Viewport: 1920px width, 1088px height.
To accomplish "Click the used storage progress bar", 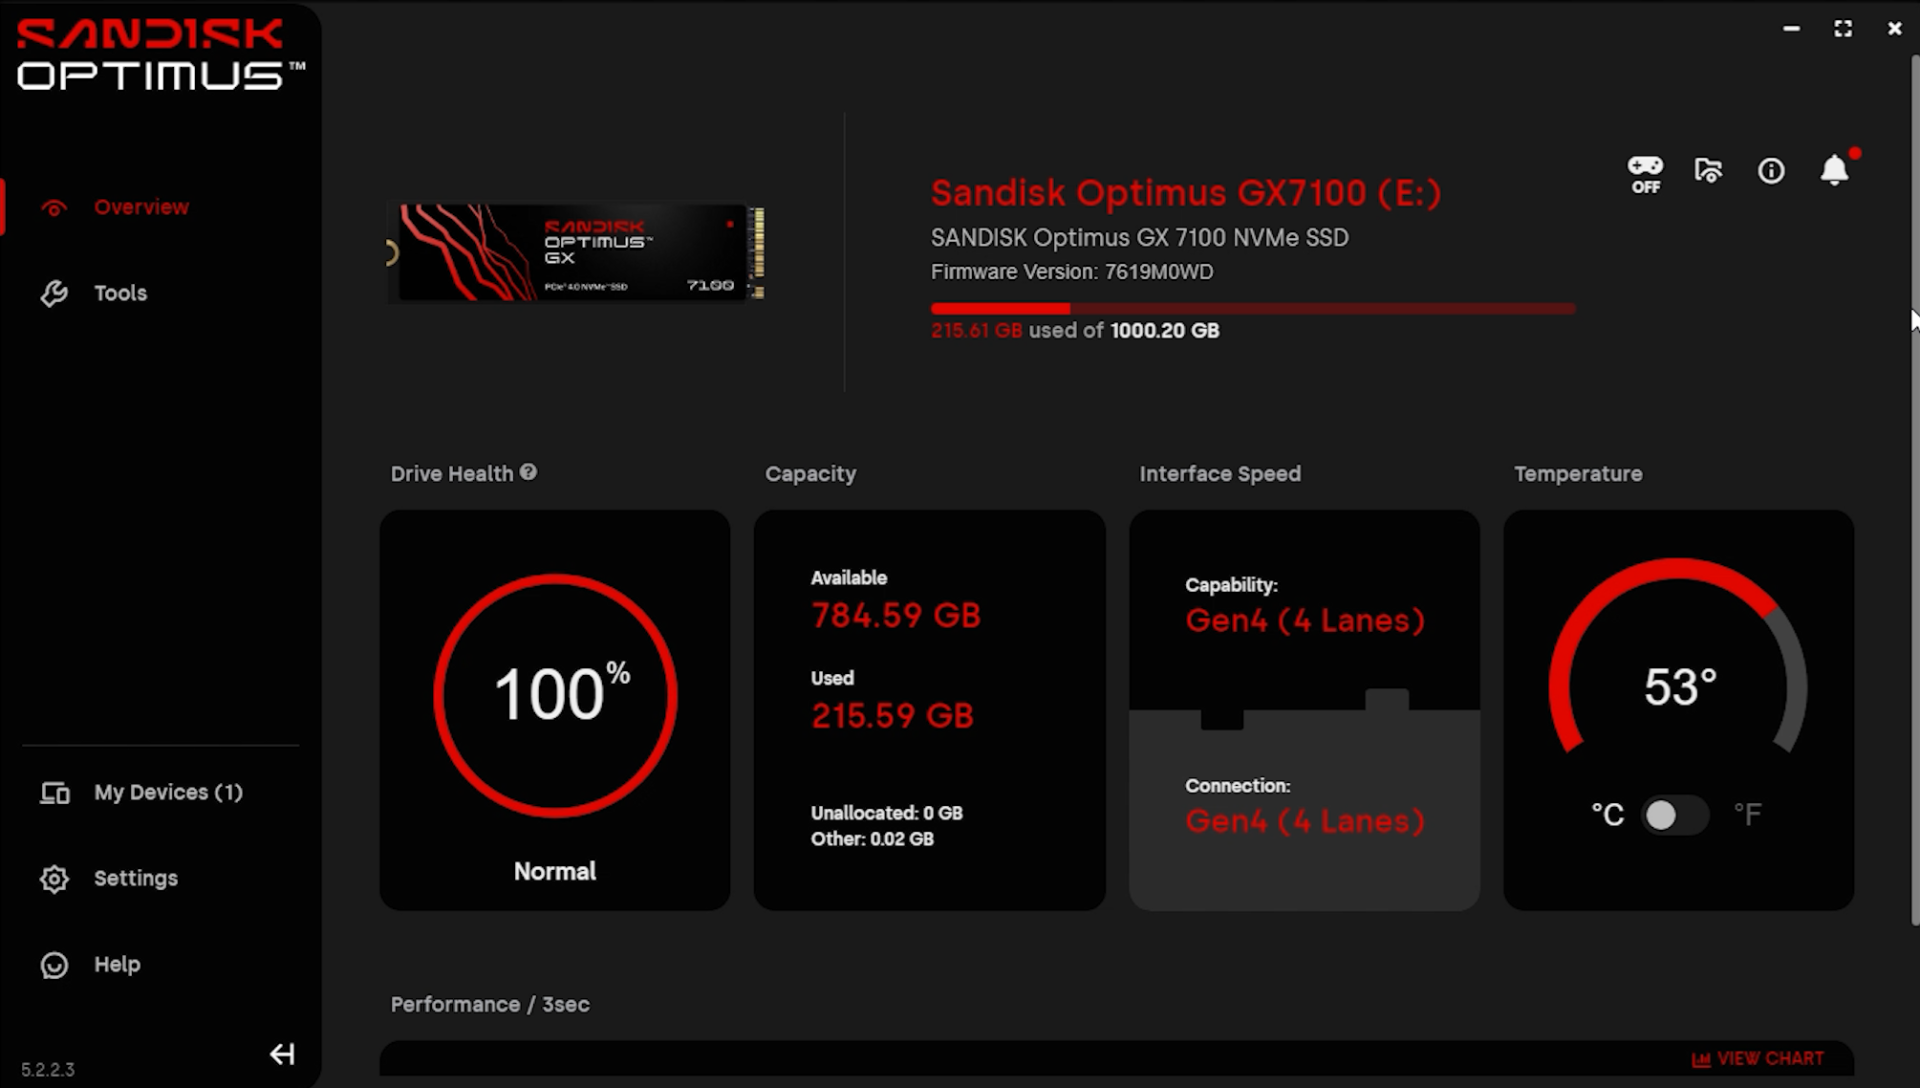I will pos(1253,309).
